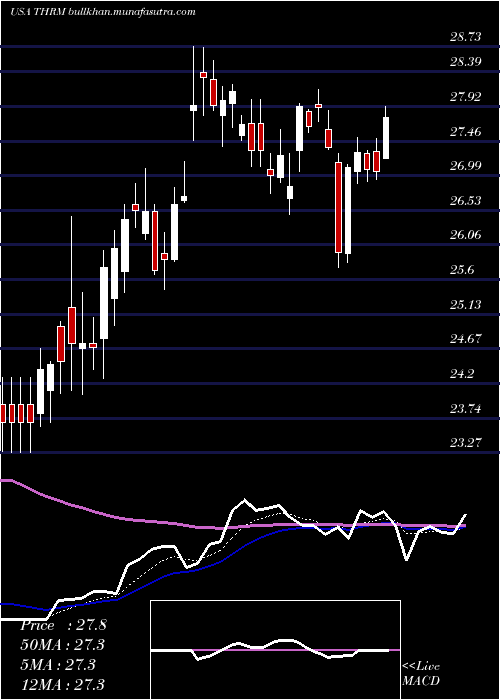Click the 27.92 price axis label
The width and height of the screenshot is (500, 700).
[466, 96]
